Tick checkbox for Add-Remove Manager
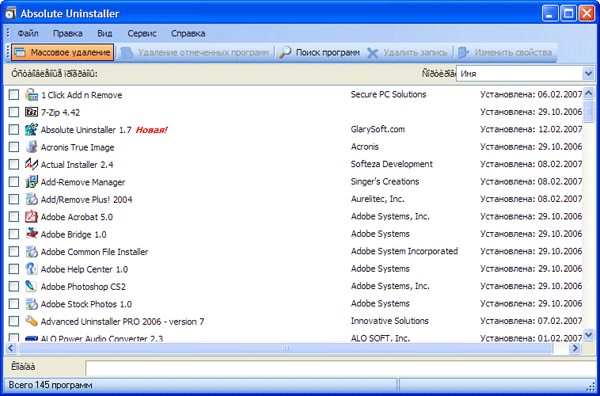 pyautogui.click(x=14, y=182)
